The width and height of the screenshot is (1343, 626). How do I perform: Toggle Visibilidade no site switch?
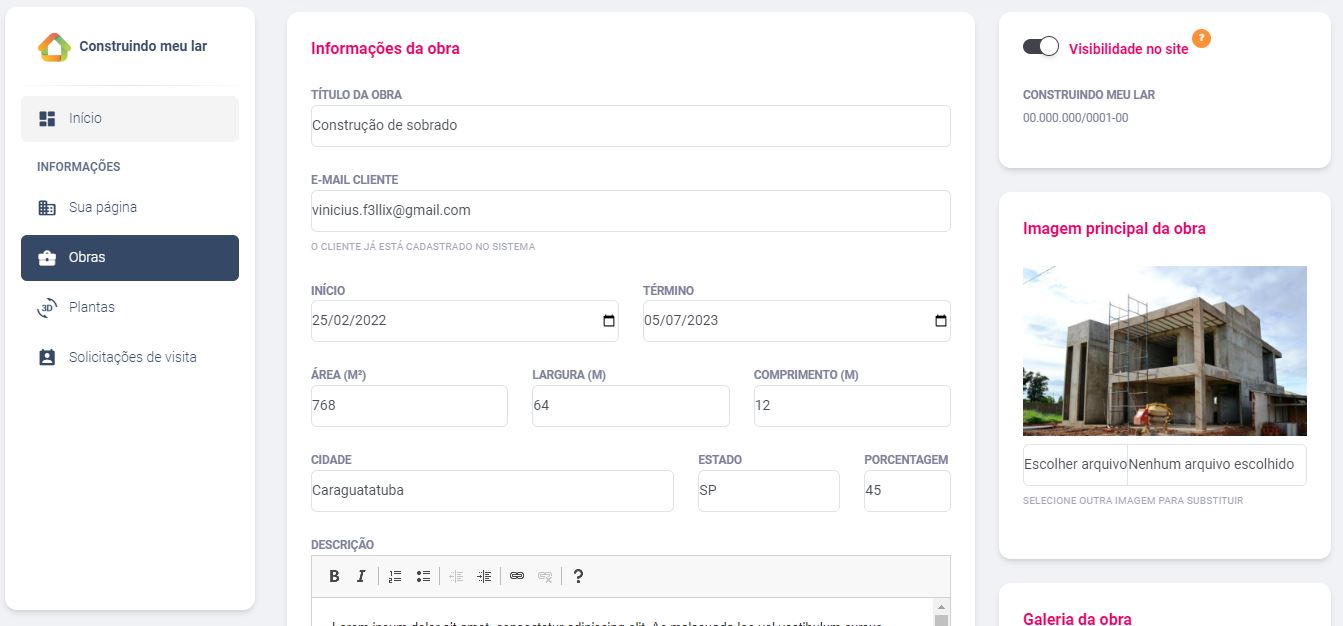click(1041, 46)
